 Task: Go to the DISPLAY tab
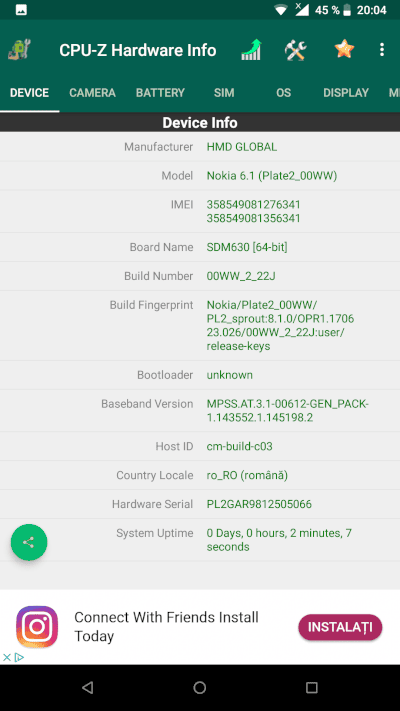click(346, 93)
